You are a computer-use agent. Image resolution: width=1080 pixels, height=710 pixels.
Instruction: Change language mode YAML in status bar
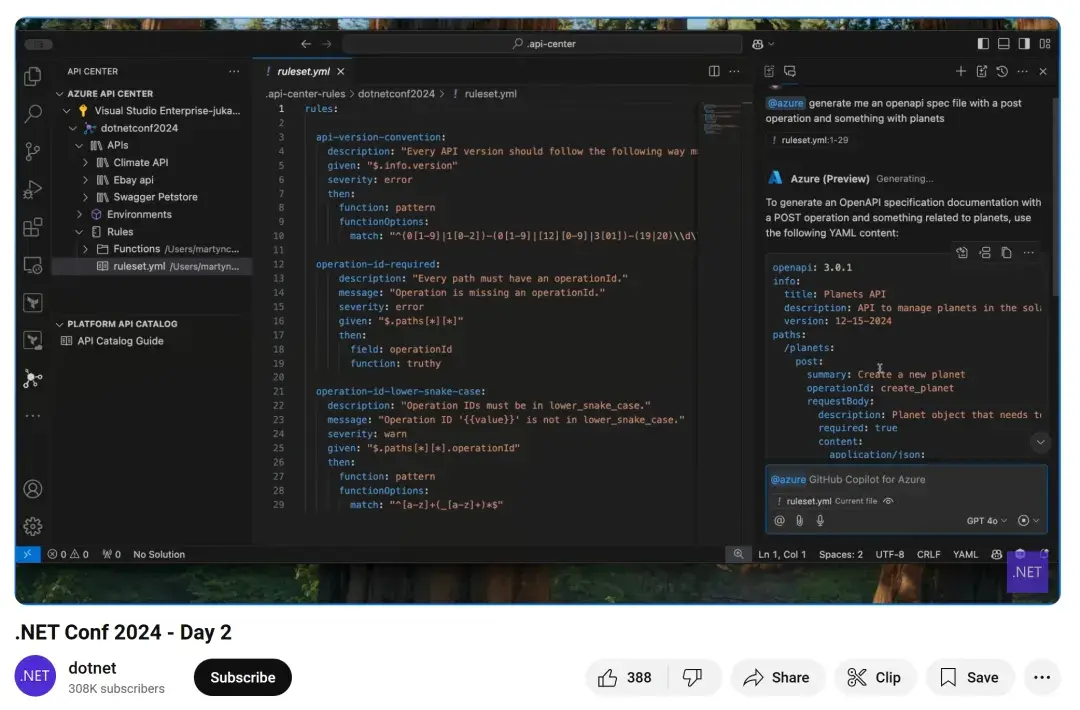tap(965, 554)
